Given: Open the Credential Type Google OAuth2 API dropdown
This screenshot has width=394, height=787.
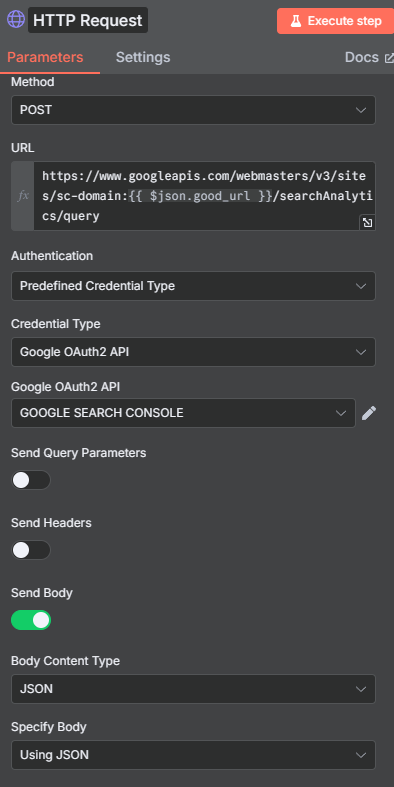Looking at the screenshot, I should [x=193, y=352].
